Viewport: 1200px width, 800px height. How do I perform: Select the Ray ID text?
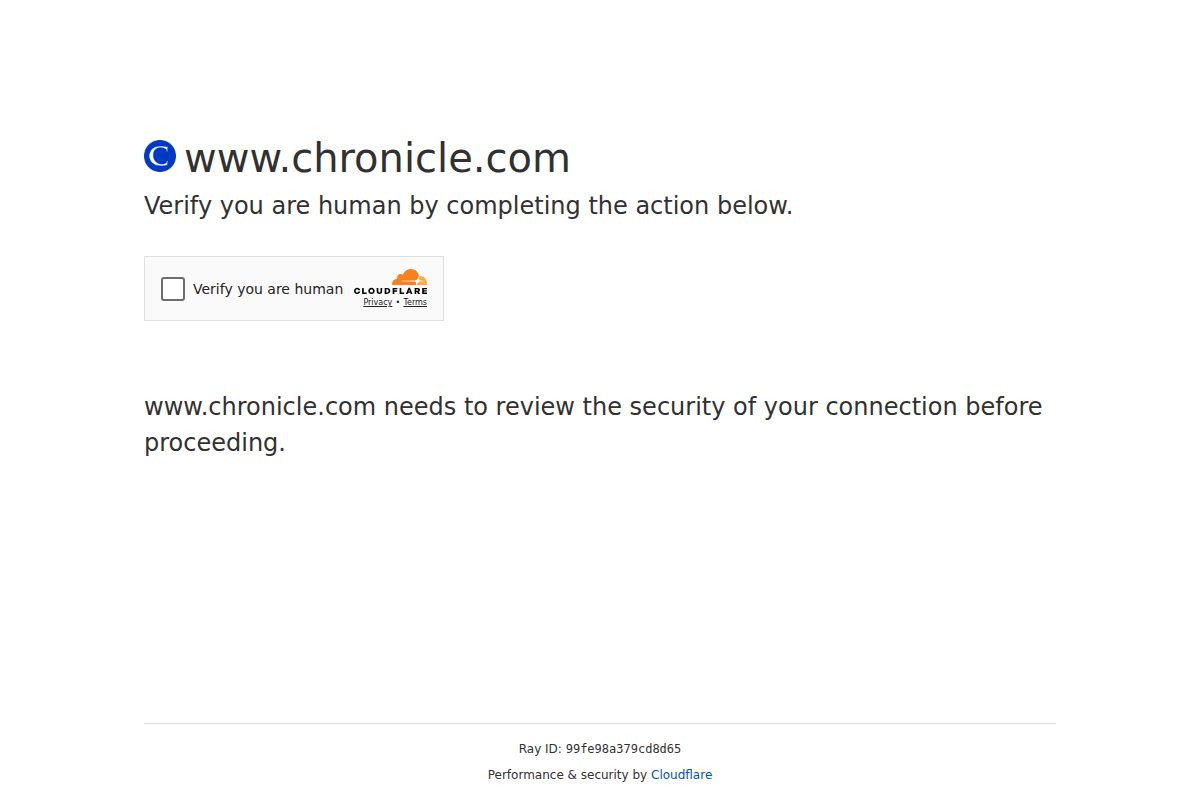(x=600, y=748)
